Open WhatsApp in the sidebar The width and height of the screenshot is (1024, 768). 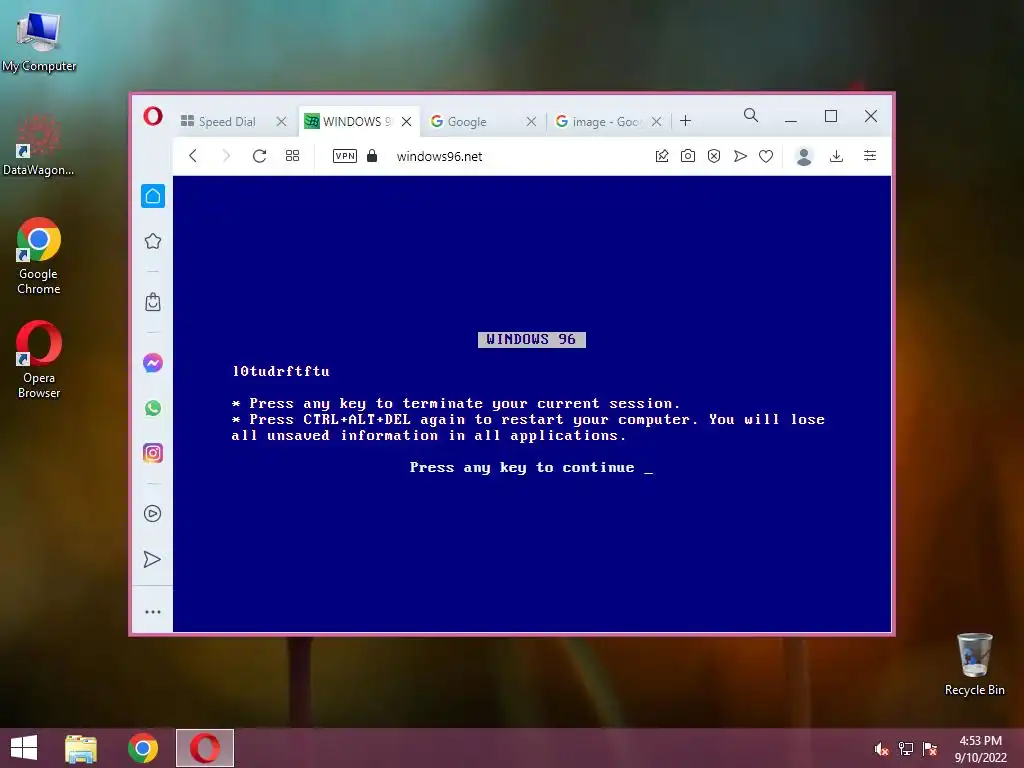pos(153,408)
